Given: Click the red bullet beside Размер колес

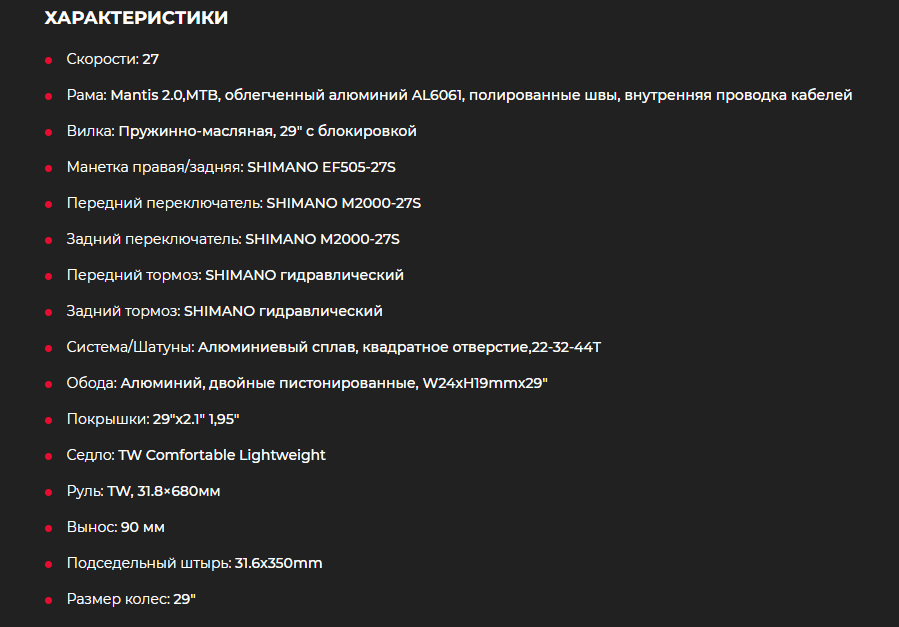Looking at the screenshot, I should [x=49, y=601].
